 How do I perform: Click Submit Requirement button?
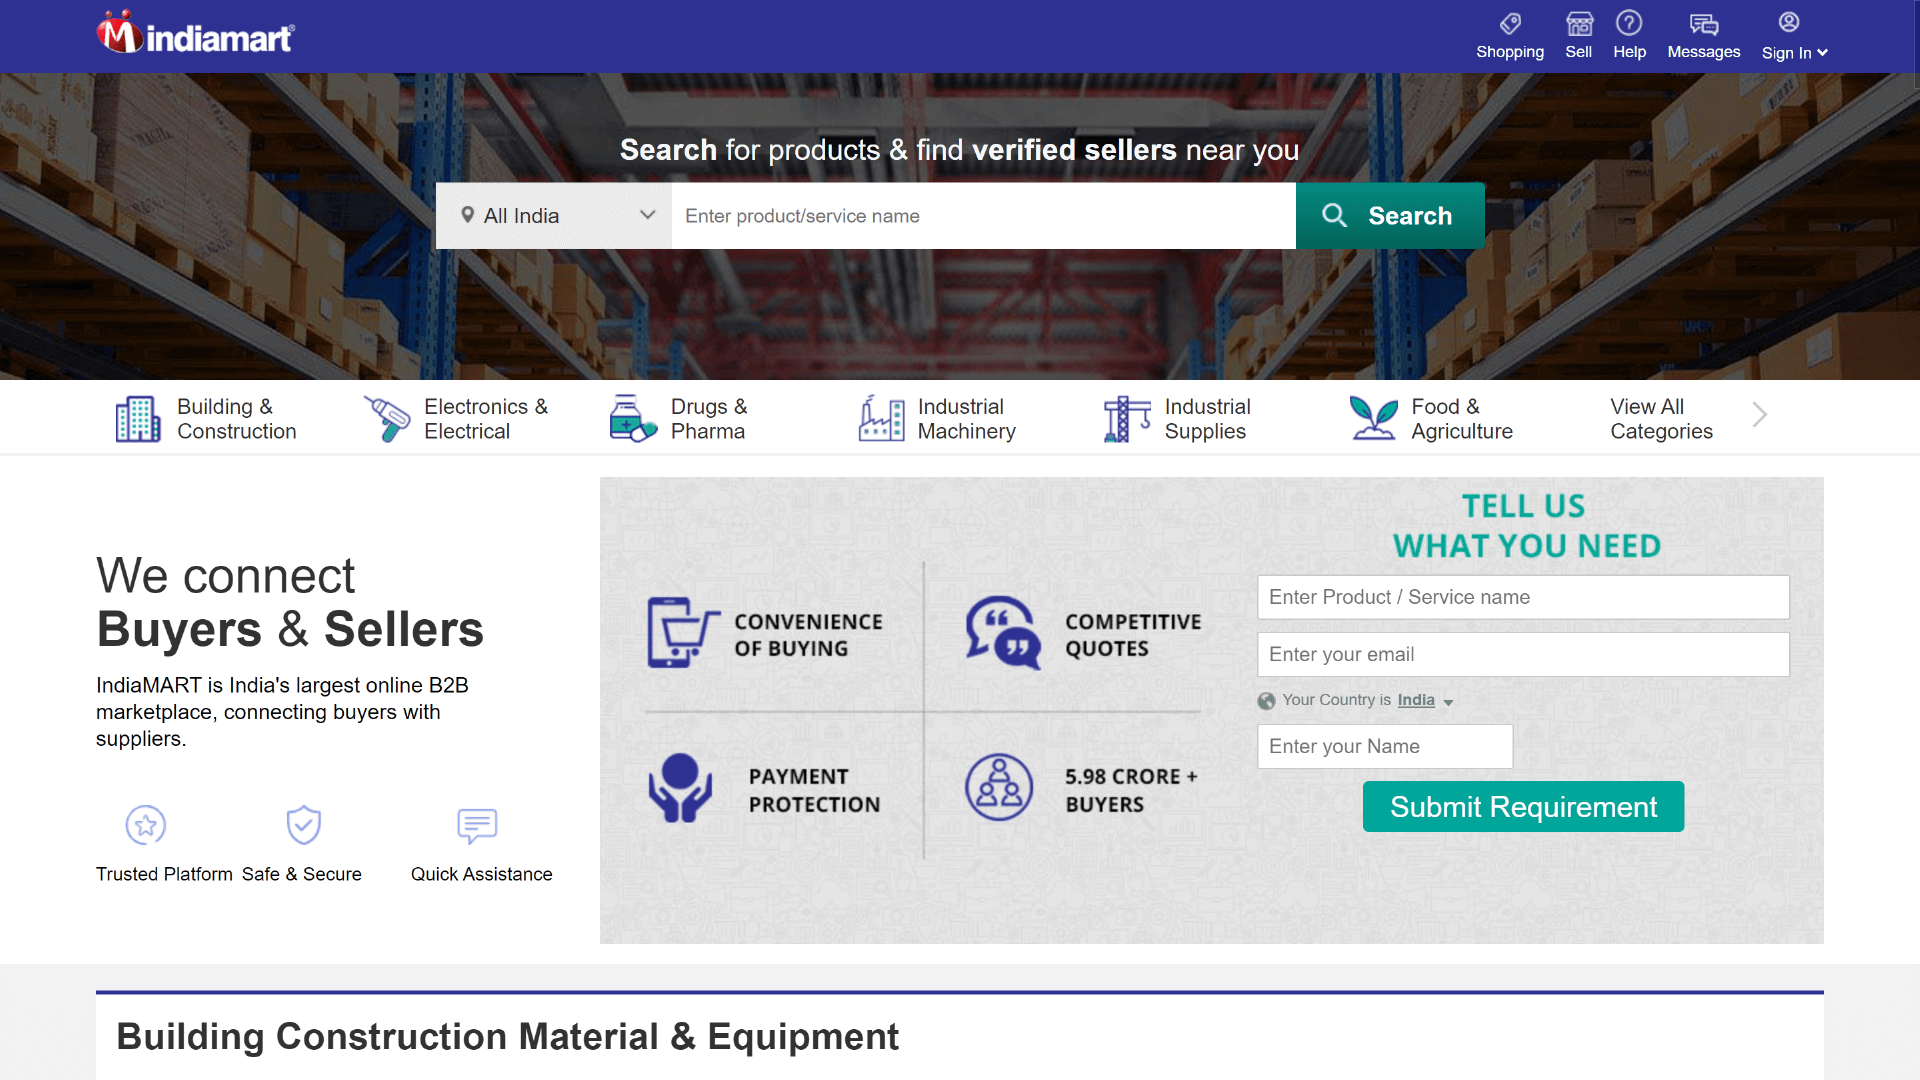coord(1523,806)
